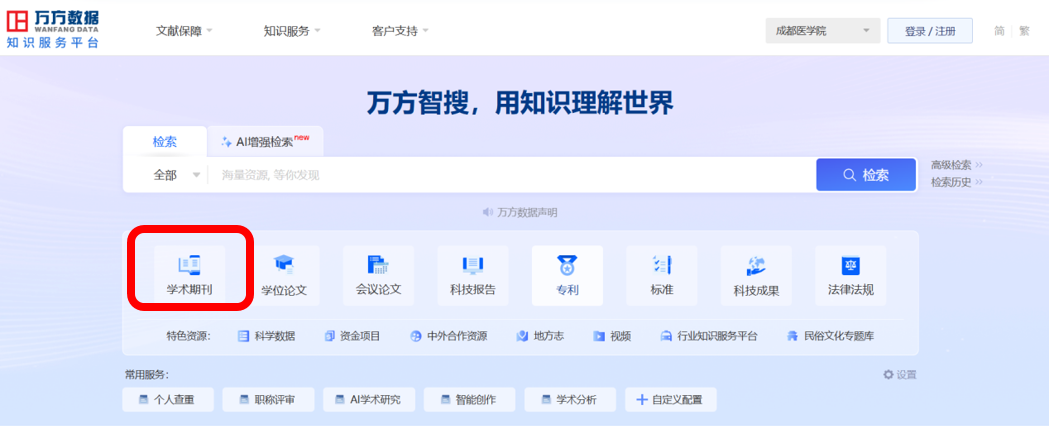The height and width of the screenshot is (426, 1050).
Task: Click the speaker icon beside 万方数据声明
Action: [x=488, y=212]
